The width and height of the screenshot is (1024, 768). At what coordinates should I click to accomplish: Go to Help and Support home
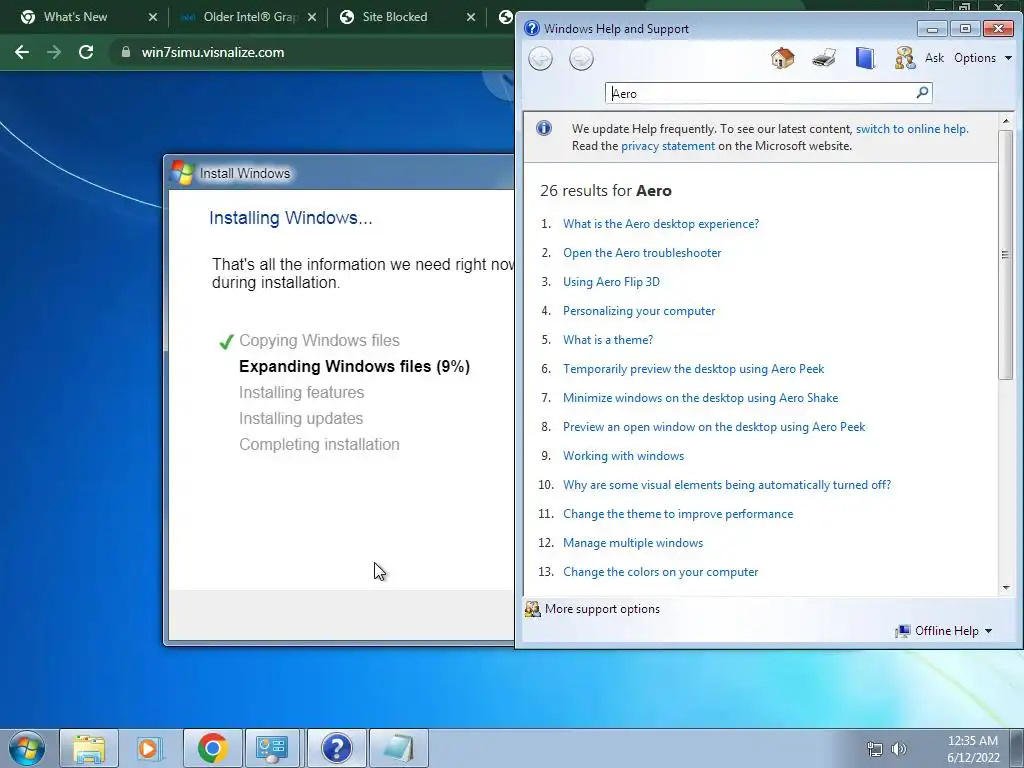click(782, 58)
